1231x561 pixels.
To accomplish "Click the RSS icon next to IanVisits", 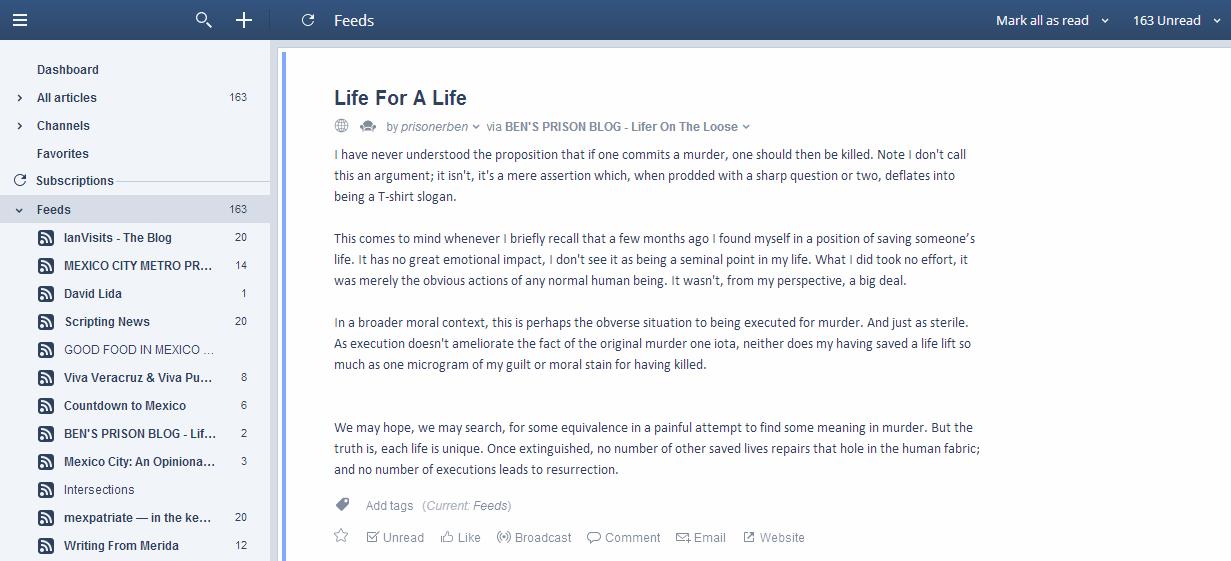I will pos(46,238).
